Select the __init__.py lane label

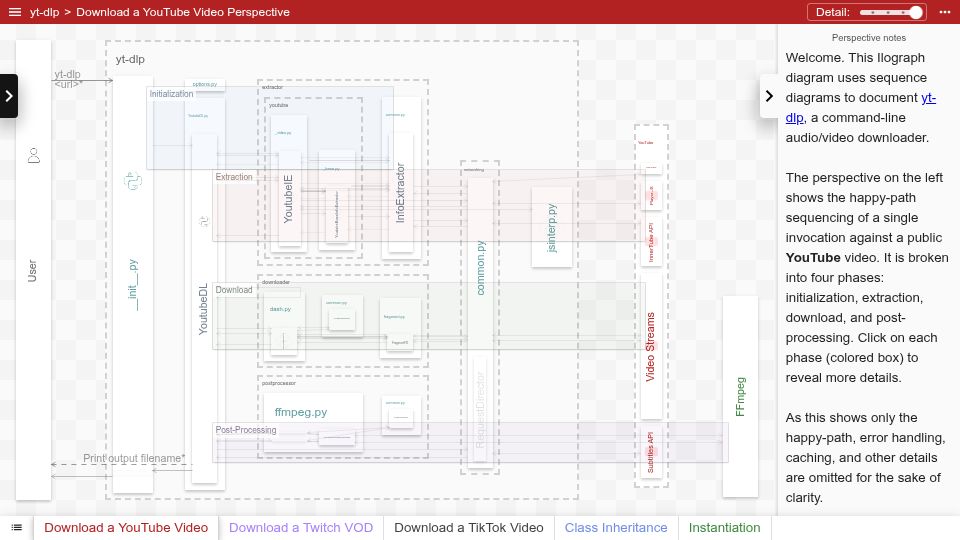[x=133, y=285]
